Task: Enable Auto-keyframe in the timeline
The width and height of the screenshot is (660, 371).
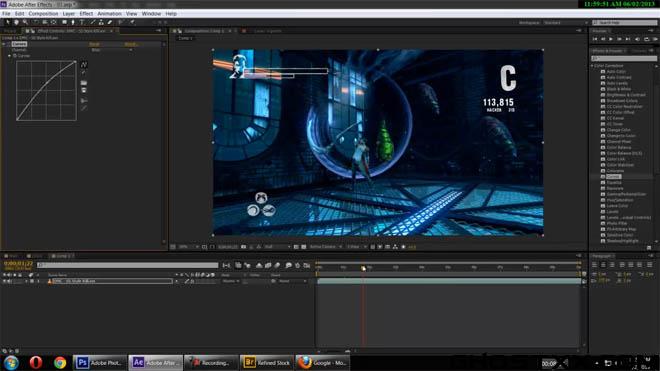Action: 298,265
